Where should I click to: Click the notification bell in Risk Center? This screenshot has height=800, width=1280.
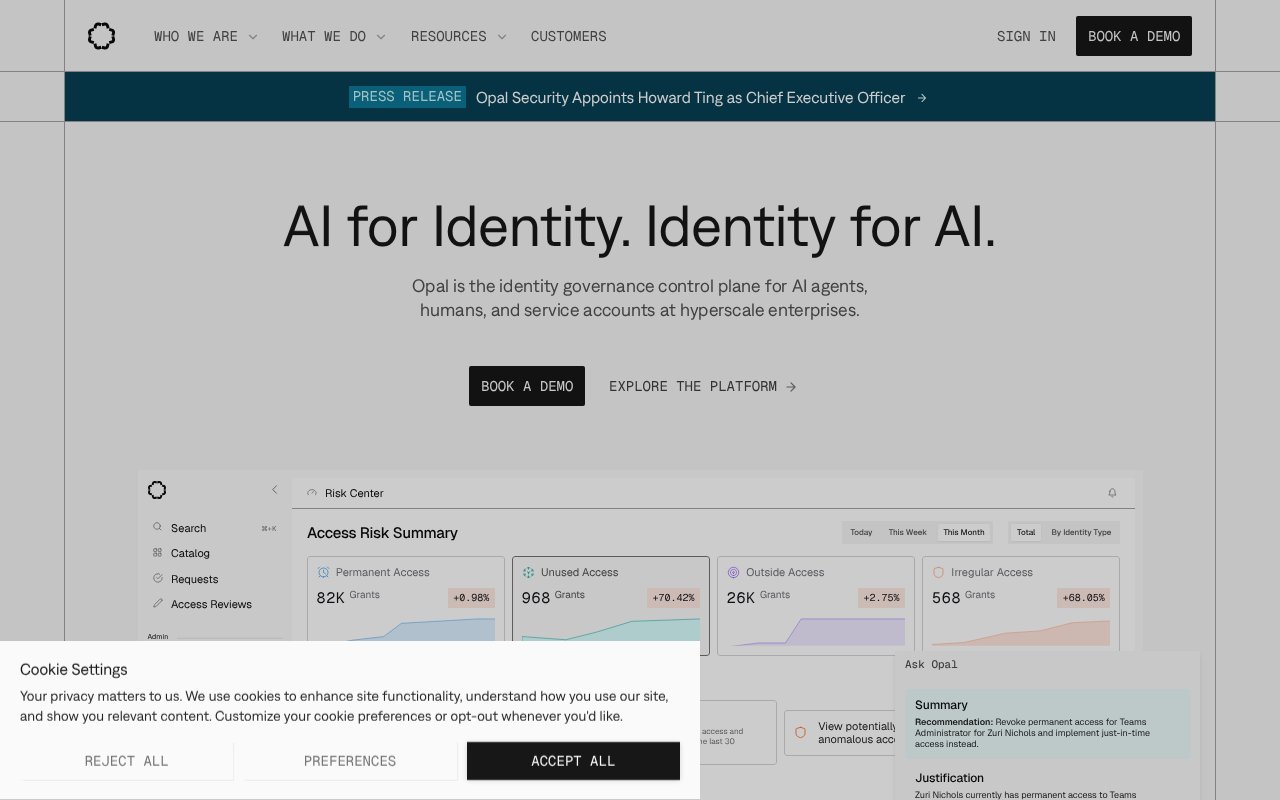(x=1112, y=493)
